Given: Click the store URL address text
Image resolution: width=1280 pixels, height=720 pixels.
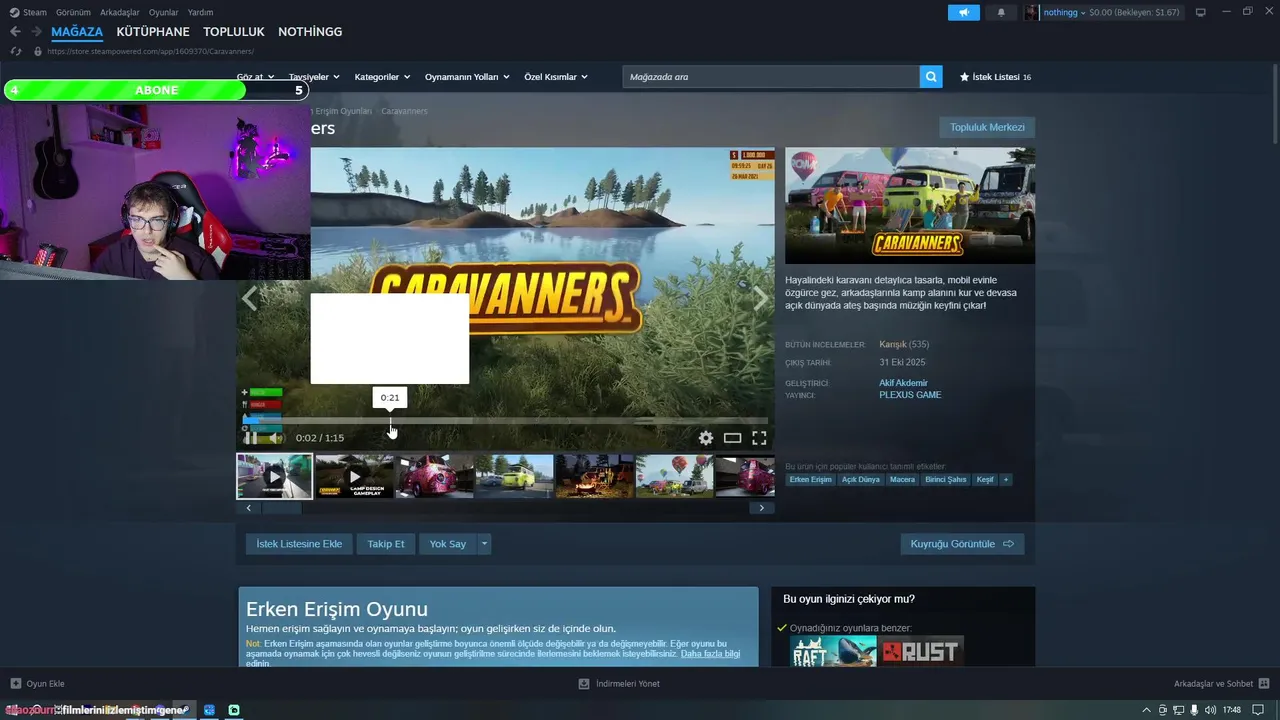Looking at the screenshot, I should tap(150, 51).
